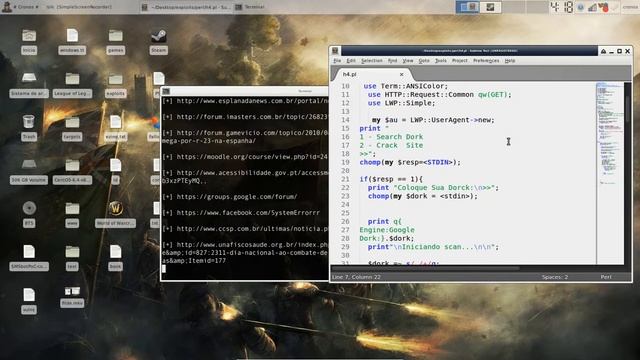The image size is (640, 360).
Task: Click the 'Engine:Google' line in editor
Action: click(x=387, y=230)
